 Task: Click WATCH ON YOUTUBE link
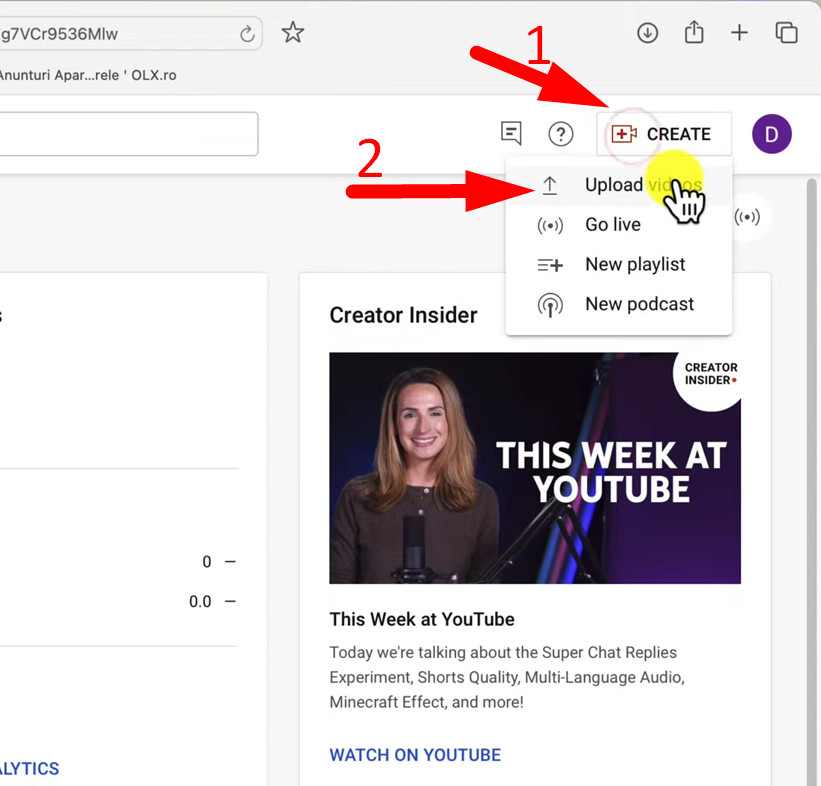pos(415,755)
